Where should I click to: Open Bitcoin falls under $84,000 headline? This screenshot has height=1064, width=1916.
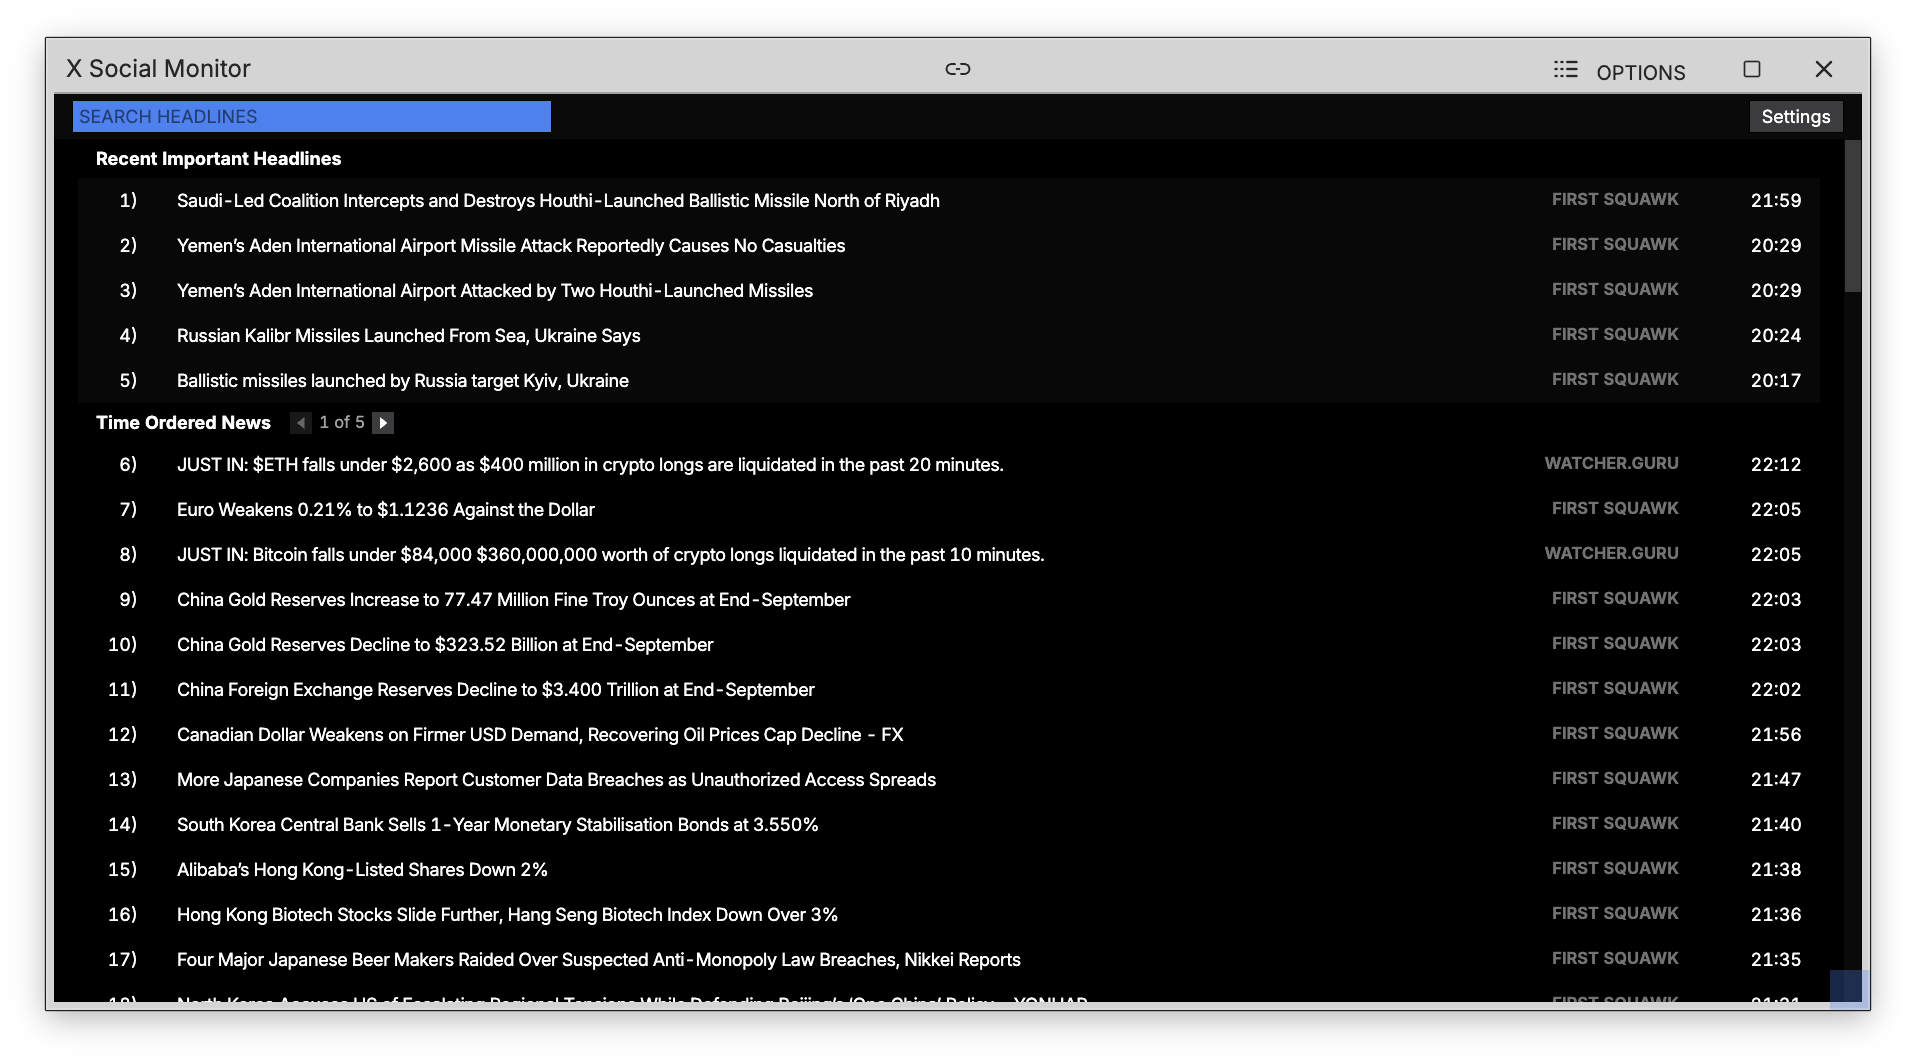click(x=611, y=555)
